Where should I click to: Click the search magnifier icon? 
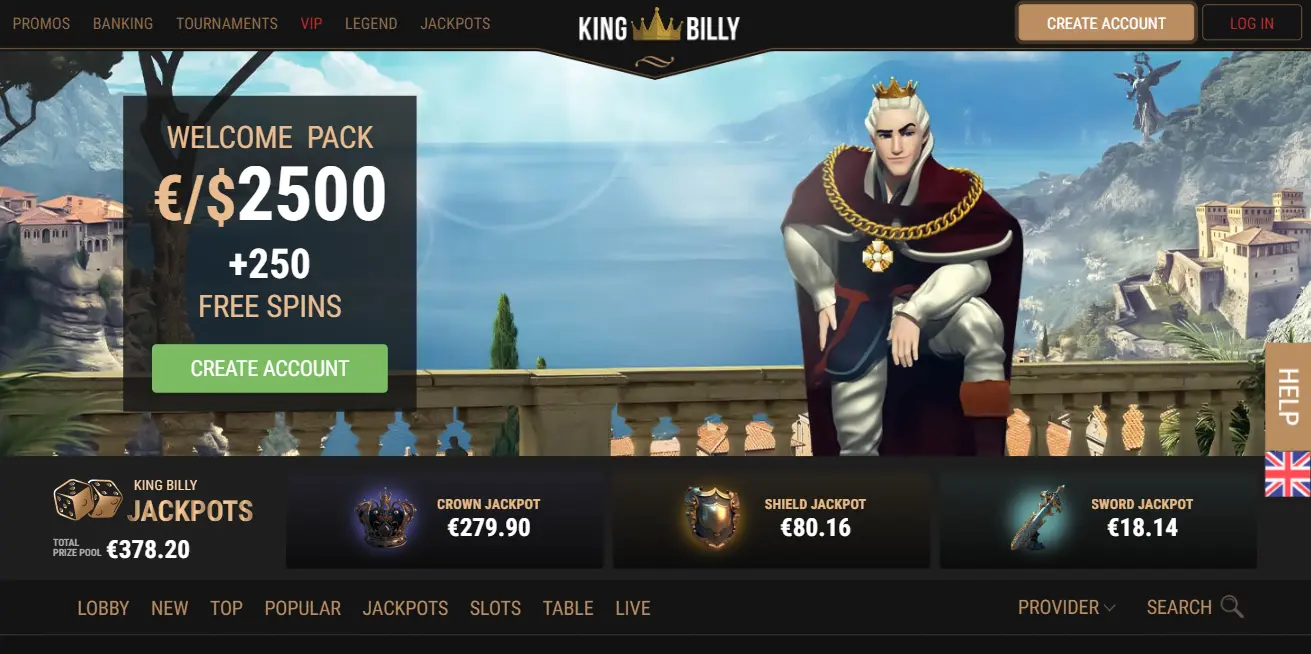tap(1232, 607)
